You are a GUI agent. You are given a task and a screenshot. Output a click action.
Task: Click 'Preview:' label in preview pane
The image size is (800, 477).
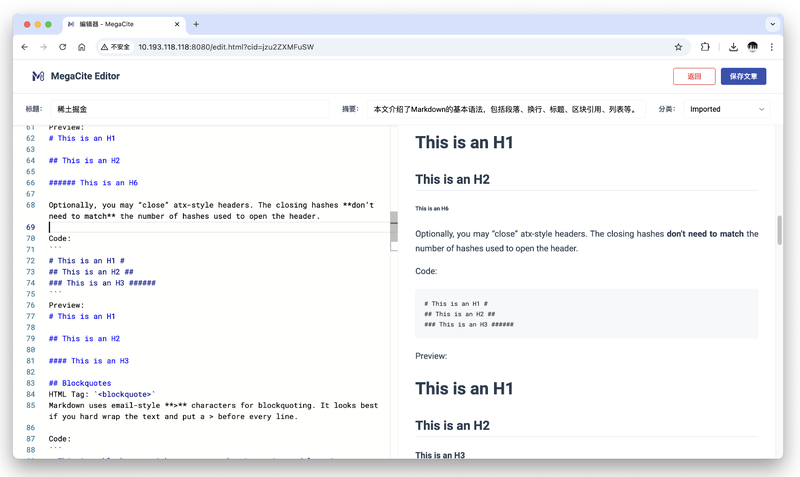pyautogui.click(x=431, y=356)
